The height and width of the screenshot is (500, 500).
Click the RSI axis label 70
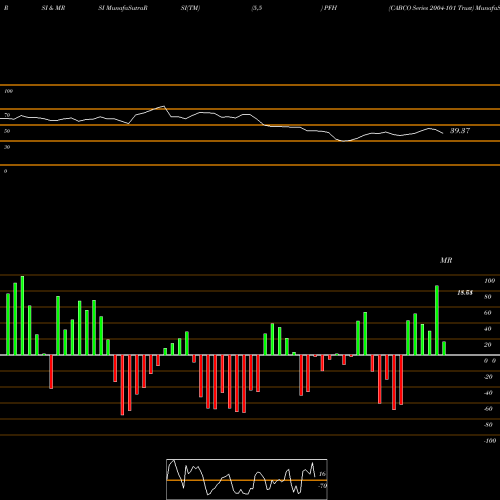pos(7,115)
